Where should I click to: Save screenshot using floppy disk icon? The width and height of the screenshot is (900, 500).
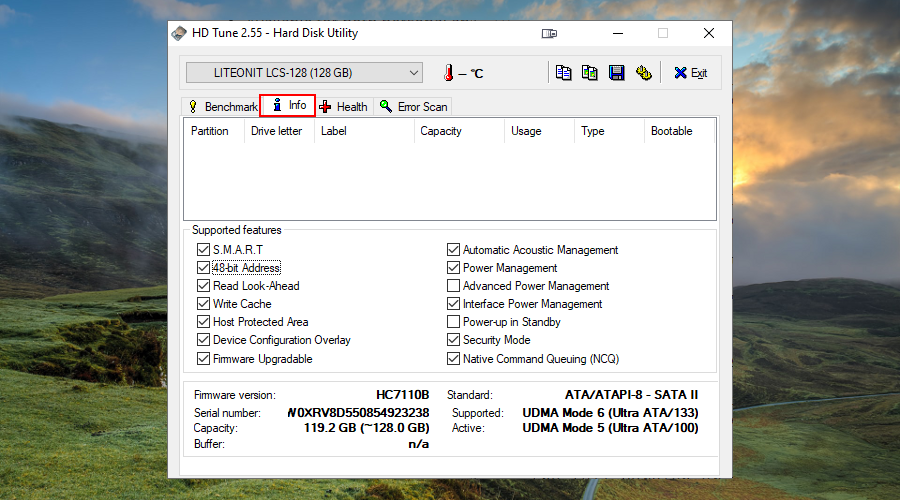[616, 73]
